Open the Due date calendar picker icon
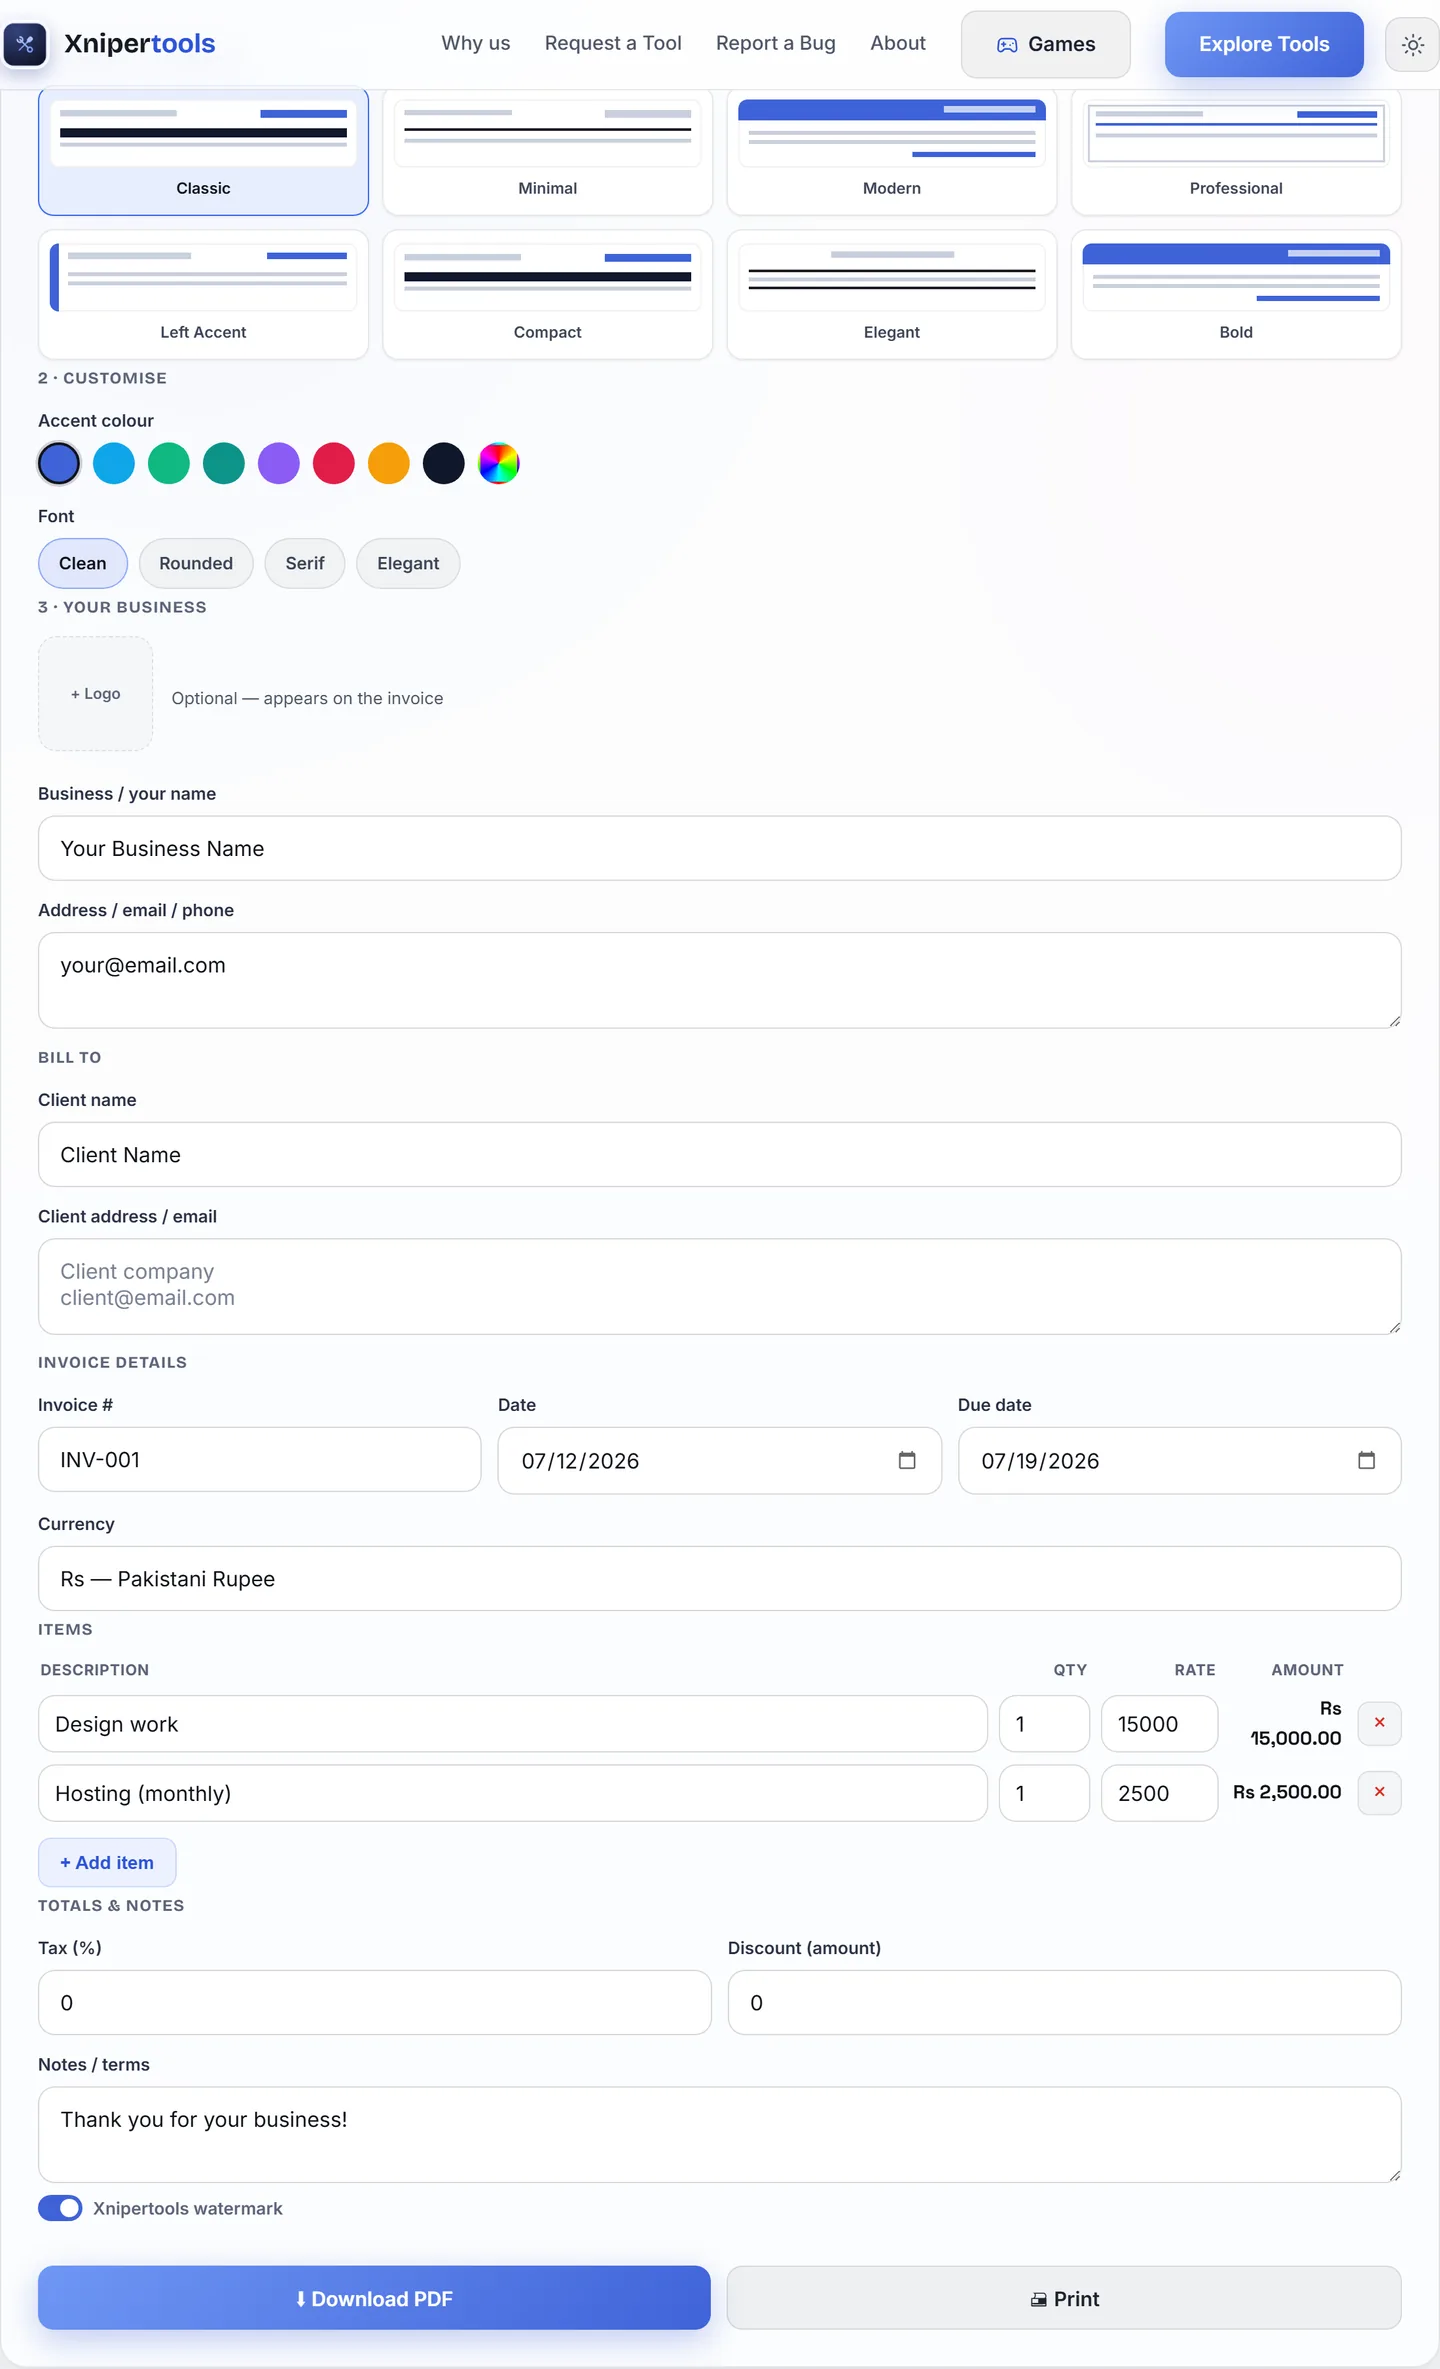 click(1366, 1460)
